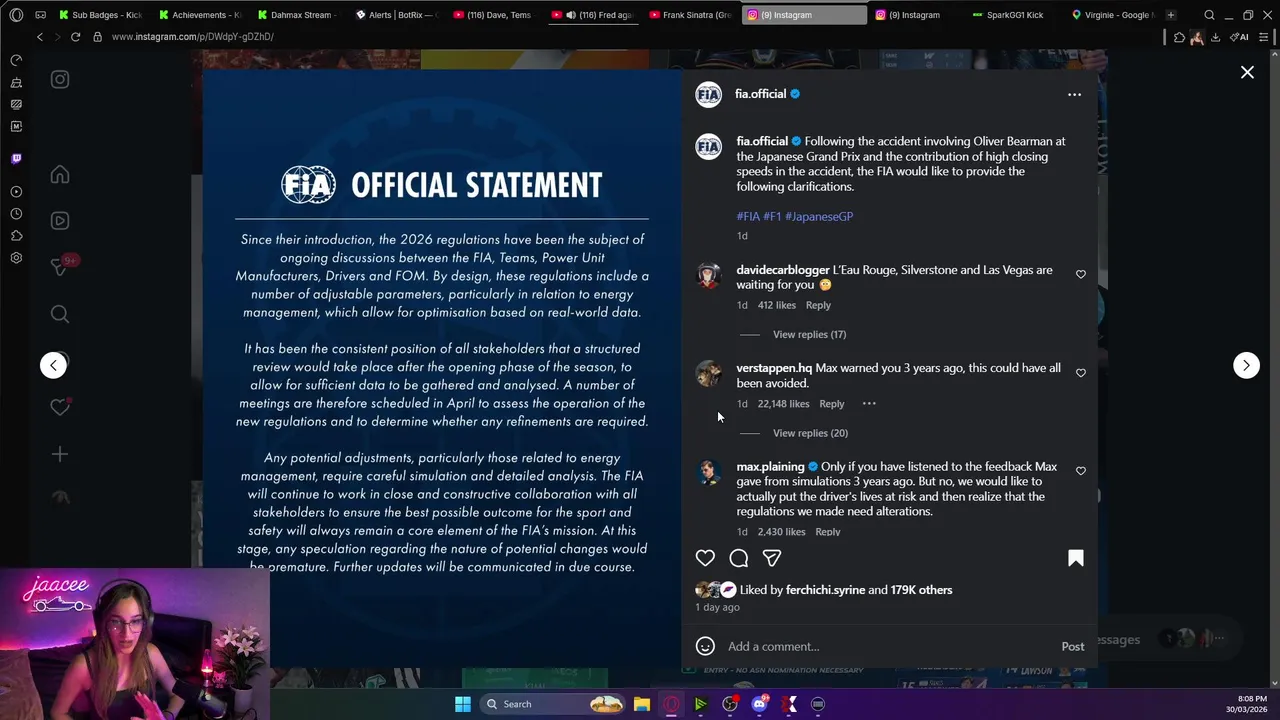
Task: Show the 22,148 likes on the verstappen.hq comment
Action: click(783, 404)
